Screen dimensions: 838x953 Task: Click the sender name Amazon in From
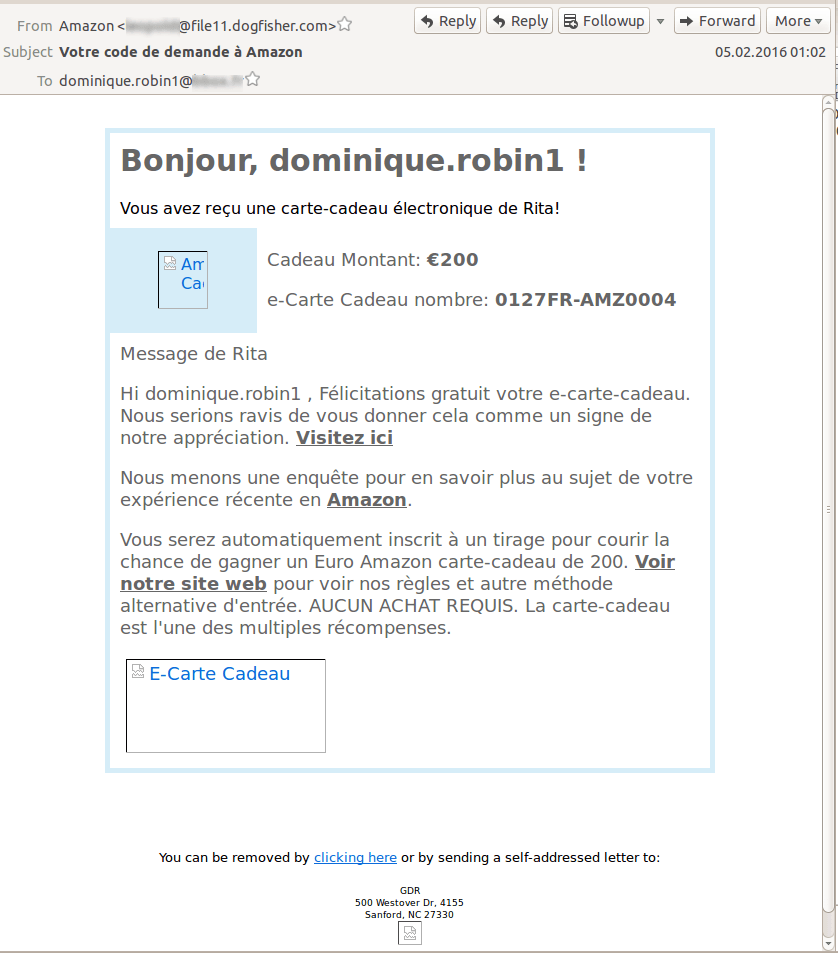click(x=86, y=26)
